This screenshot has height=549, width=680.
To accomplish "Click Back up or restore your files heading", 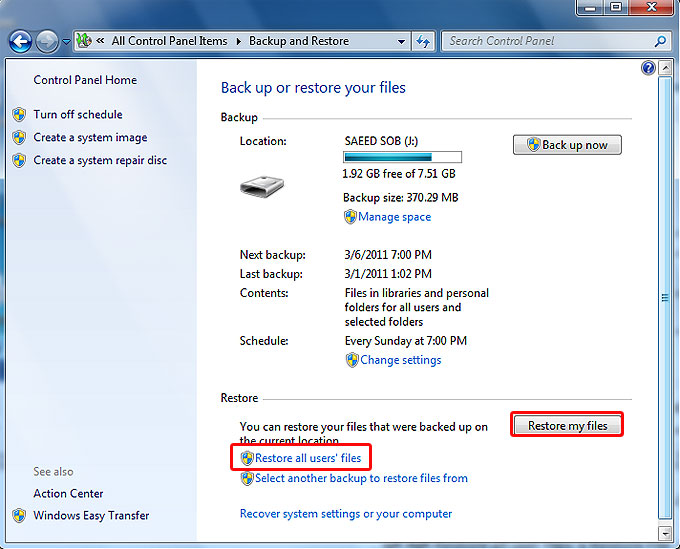I will (313, 88).
